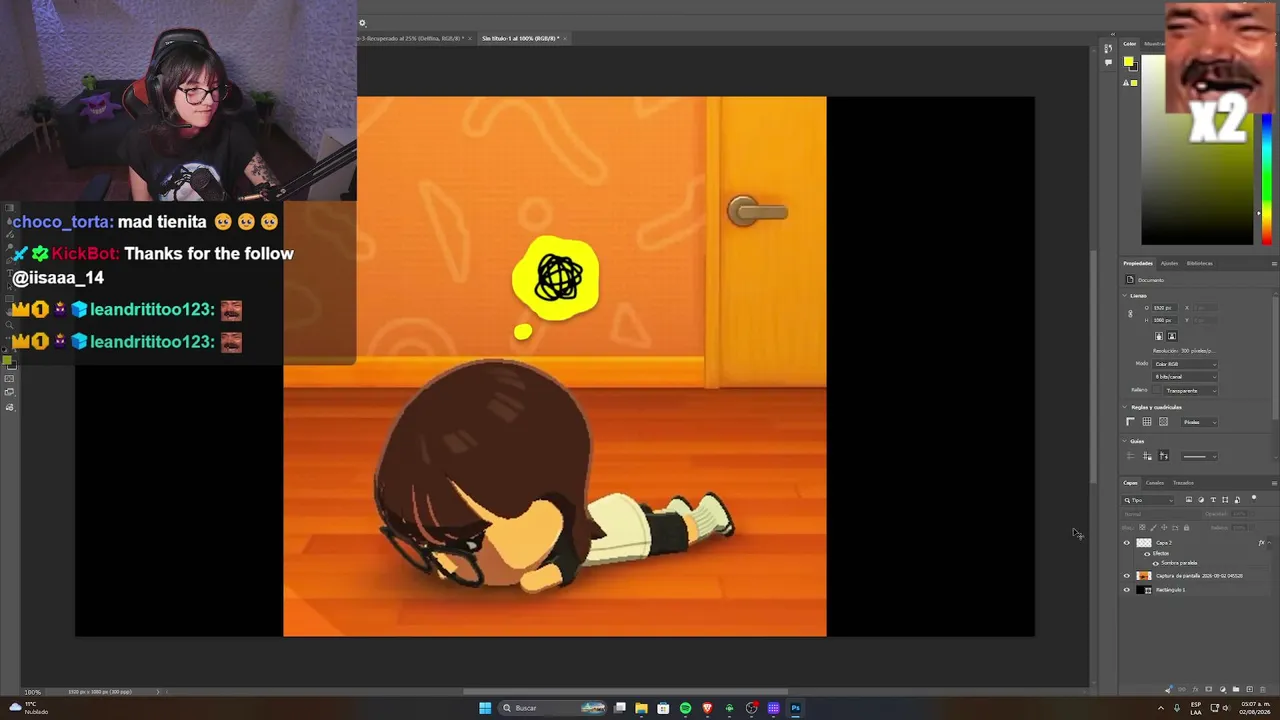This screenshot has width=1280, height=720.
Task: Lock layer position icon
Action: click(1164, 528)
